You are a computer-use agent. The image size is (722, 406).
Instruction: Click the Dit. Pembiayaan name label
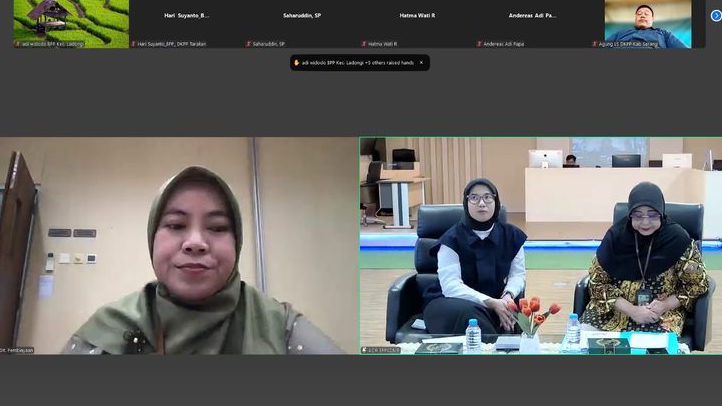pos(17,350)
